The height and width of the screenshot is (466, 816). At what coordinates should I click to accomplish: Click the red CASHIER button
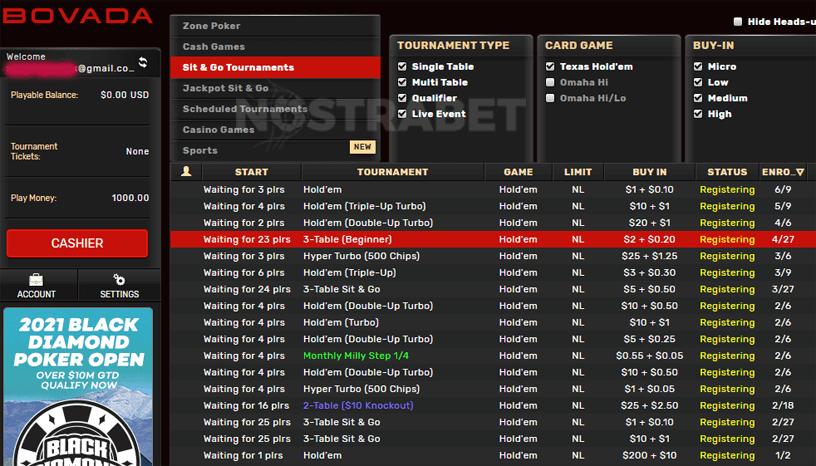pos(77,243)
